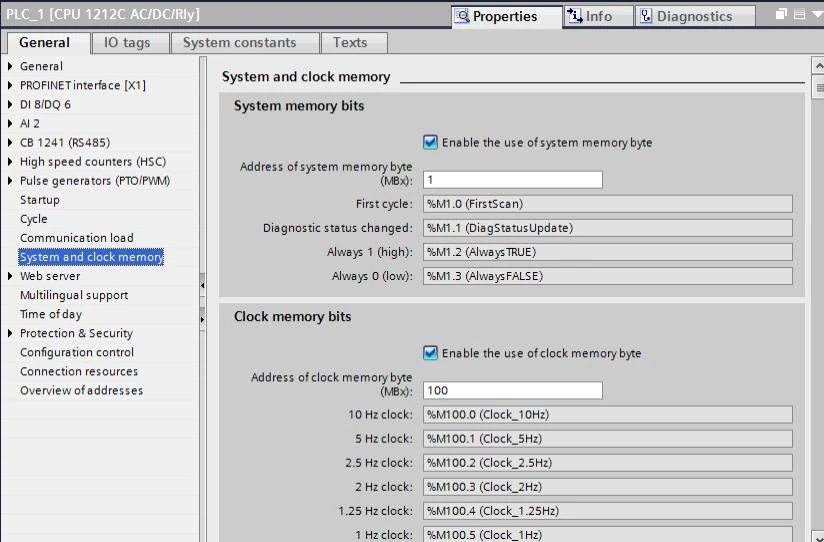Image resolution: width=824 pixels, height=542 pixels.
Task: Click the float inspector window icon
Action: pyautogui.click(x=782, y=16)
